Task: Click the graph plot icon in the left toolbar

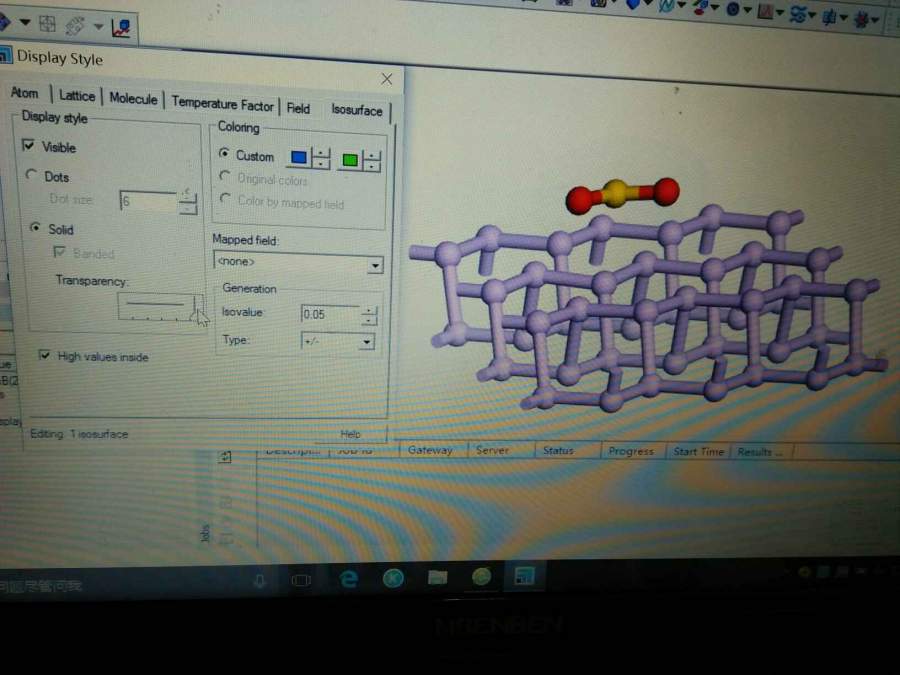Action: (x=121, y=28)
